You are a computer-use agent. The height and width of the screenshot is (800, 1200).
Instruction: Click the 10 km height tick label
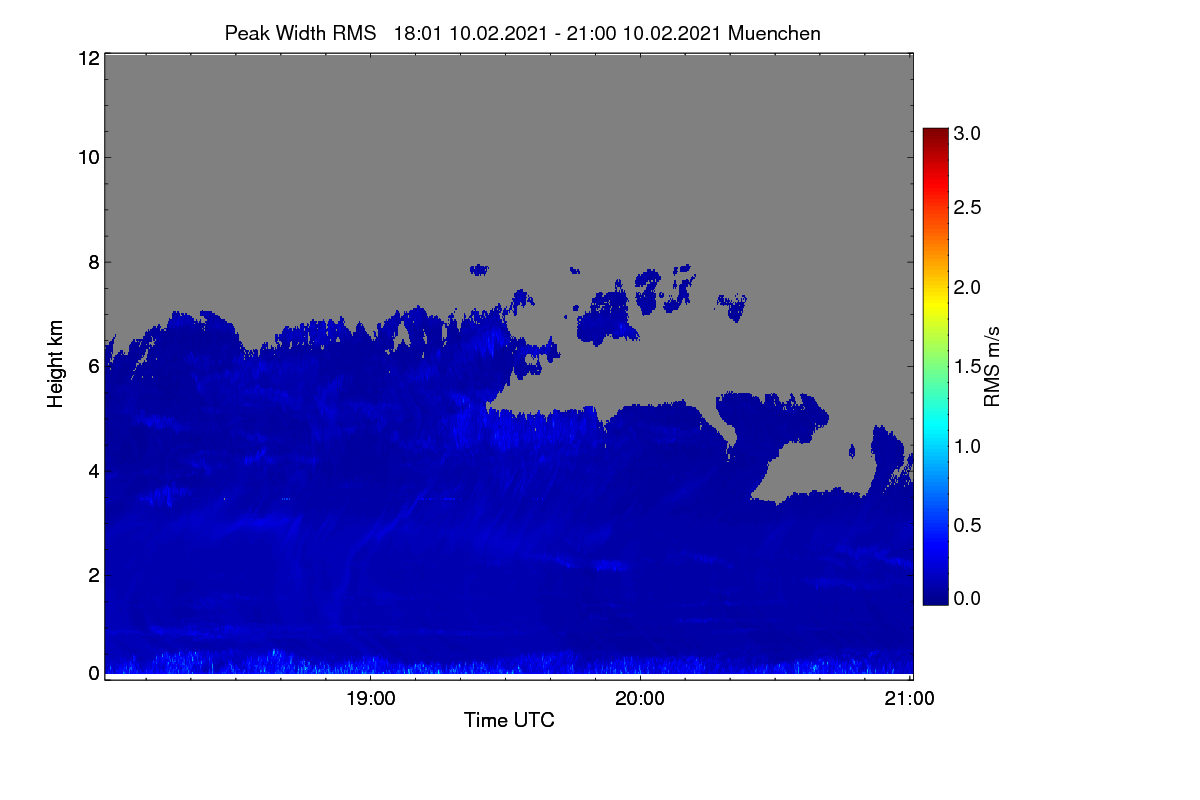point(87,157)
